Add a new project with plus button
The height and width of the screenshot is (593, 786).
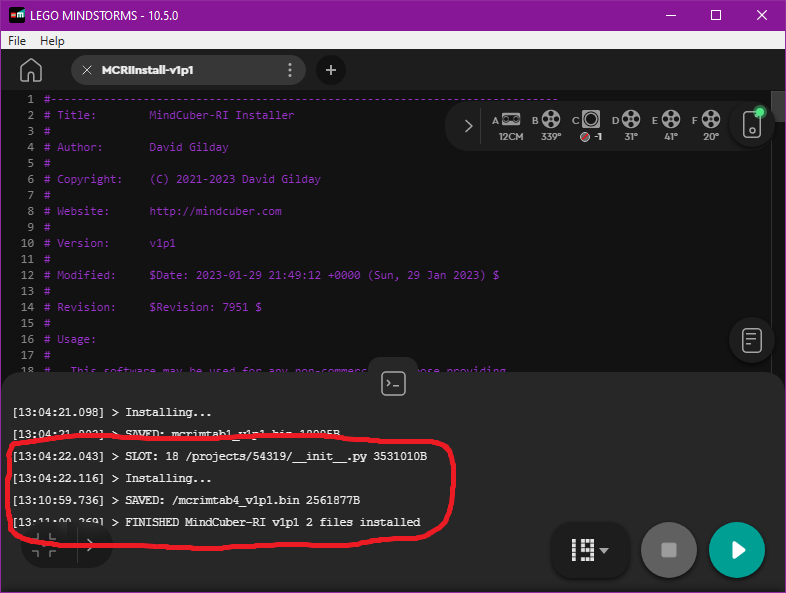coord(331,70)
